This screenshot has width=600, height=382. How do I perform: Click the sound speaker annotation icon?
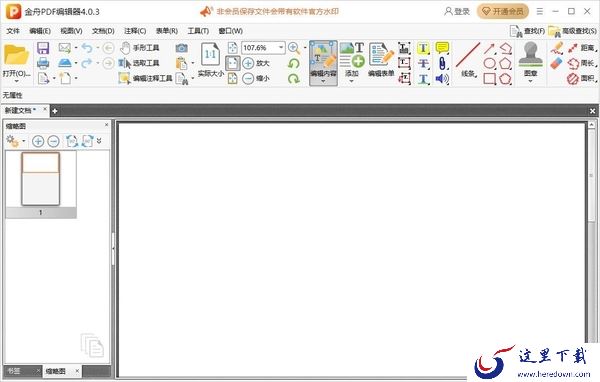click(442, 79)
